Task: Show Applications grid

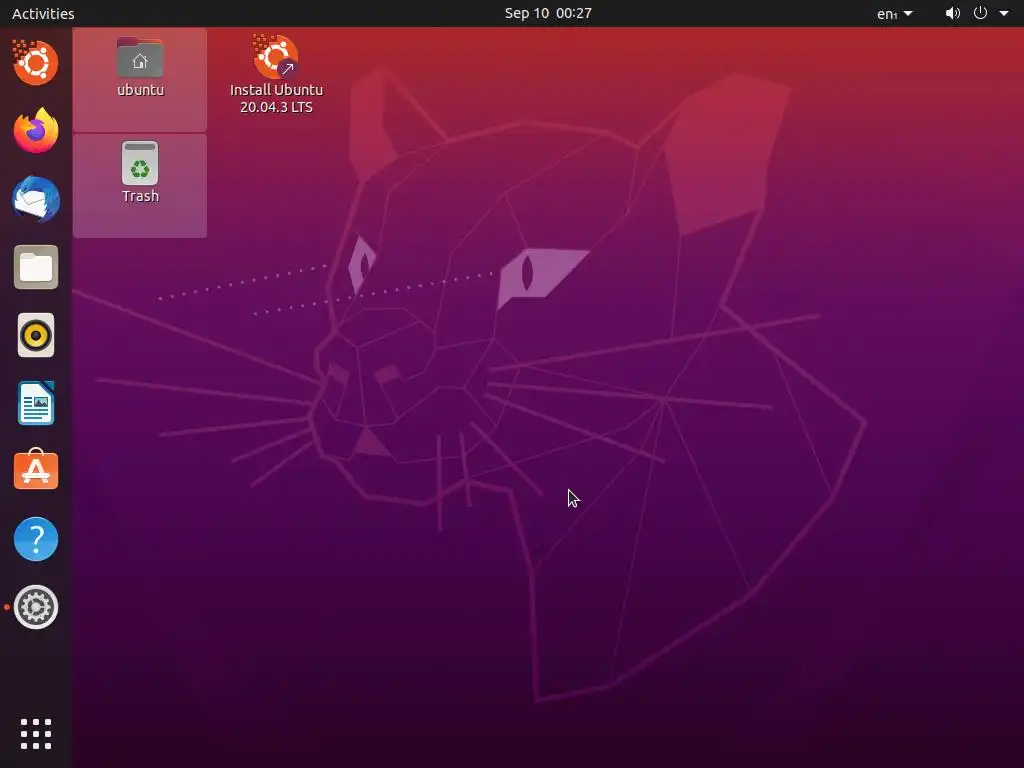Action: 36,734
